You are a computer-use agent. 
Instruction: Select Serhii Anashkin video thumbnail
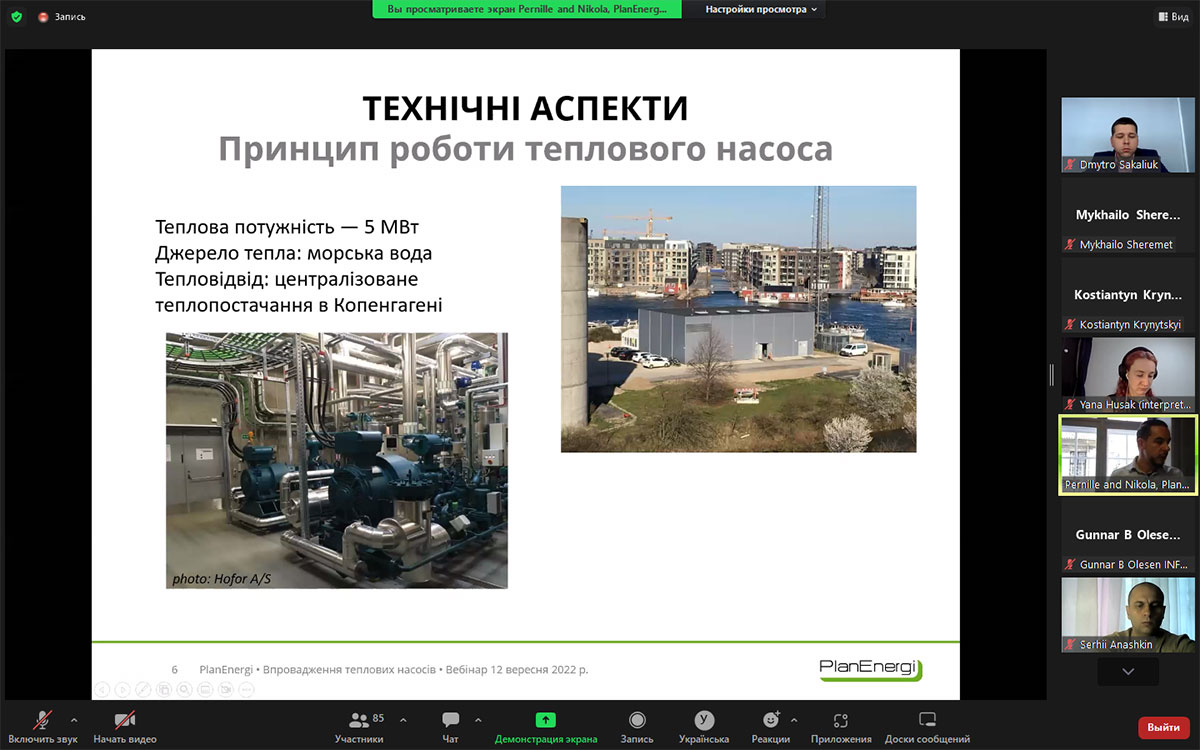(x=1128, y=615)
